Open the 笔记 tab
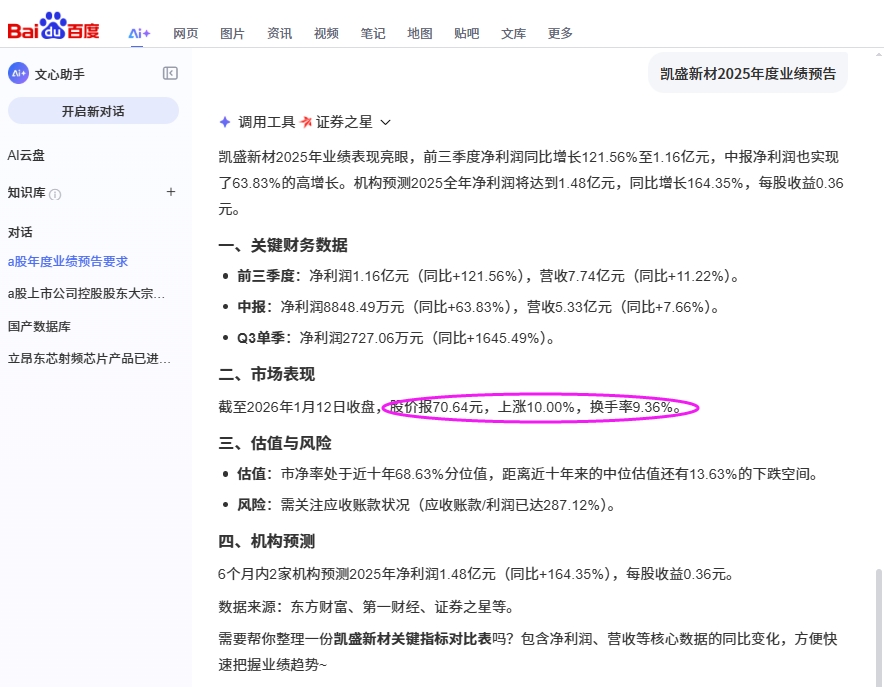The image size is (884, 687). coord(373,33)
